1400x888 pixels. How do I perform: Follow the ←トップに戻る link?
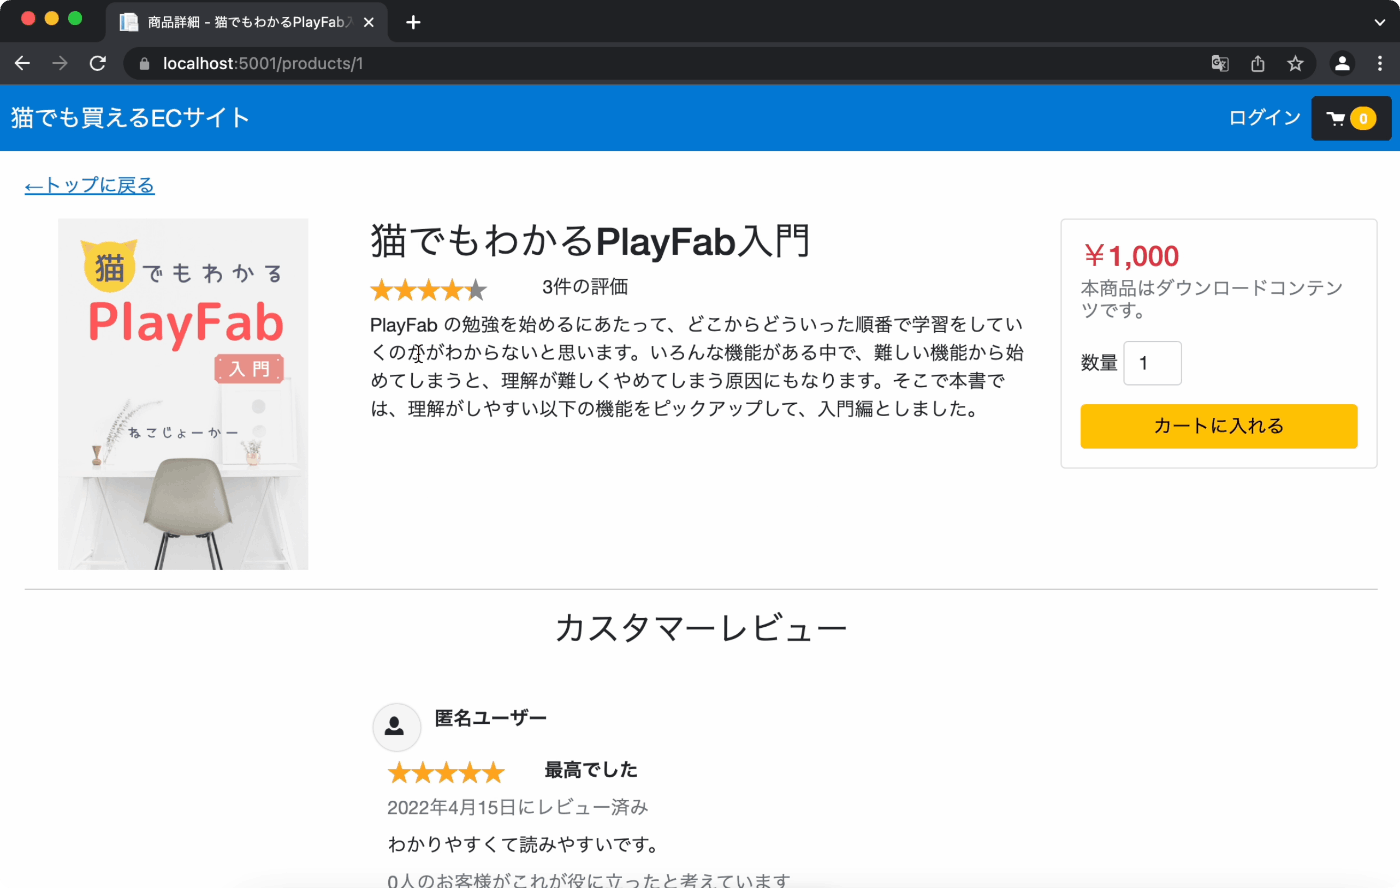click(90, 185)
